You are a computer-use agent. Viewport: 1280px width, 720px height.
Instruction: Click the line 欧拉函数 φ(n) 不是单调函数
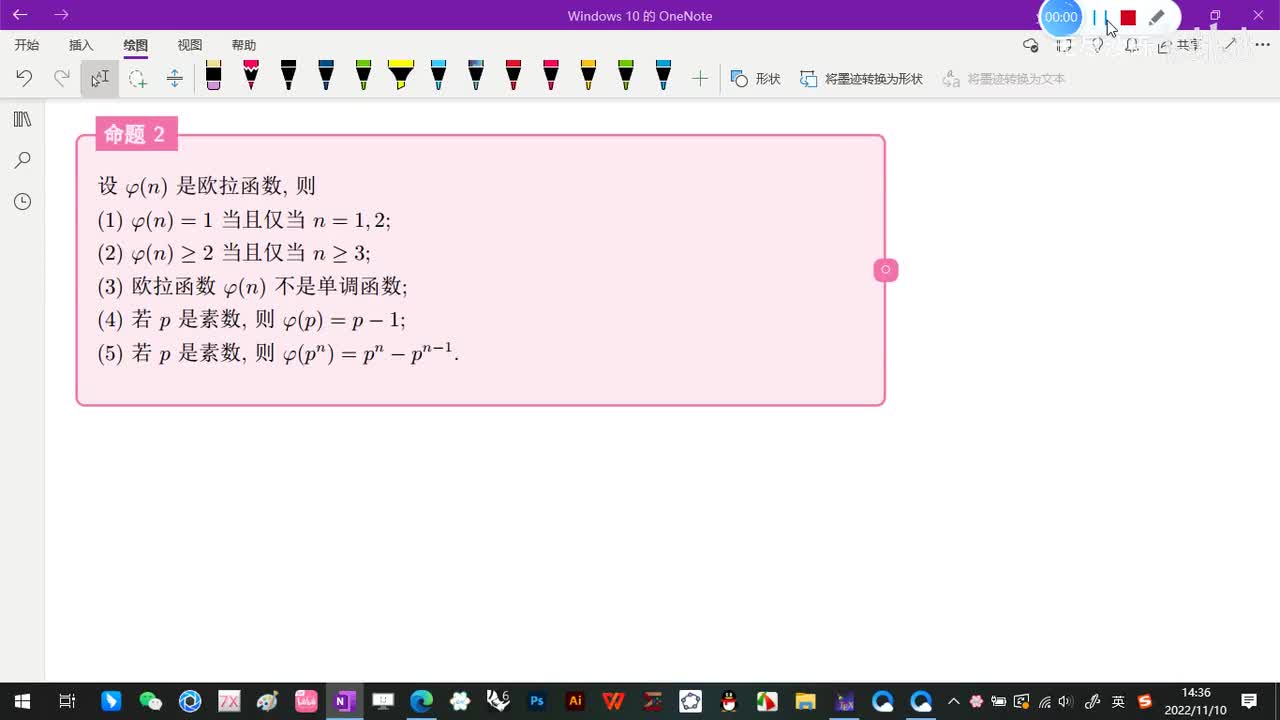coord(253,287)
